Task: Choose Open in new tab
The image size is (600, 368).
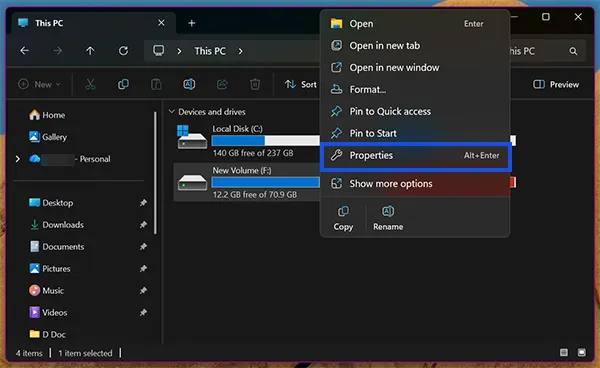Action: [x=415, y=46]
